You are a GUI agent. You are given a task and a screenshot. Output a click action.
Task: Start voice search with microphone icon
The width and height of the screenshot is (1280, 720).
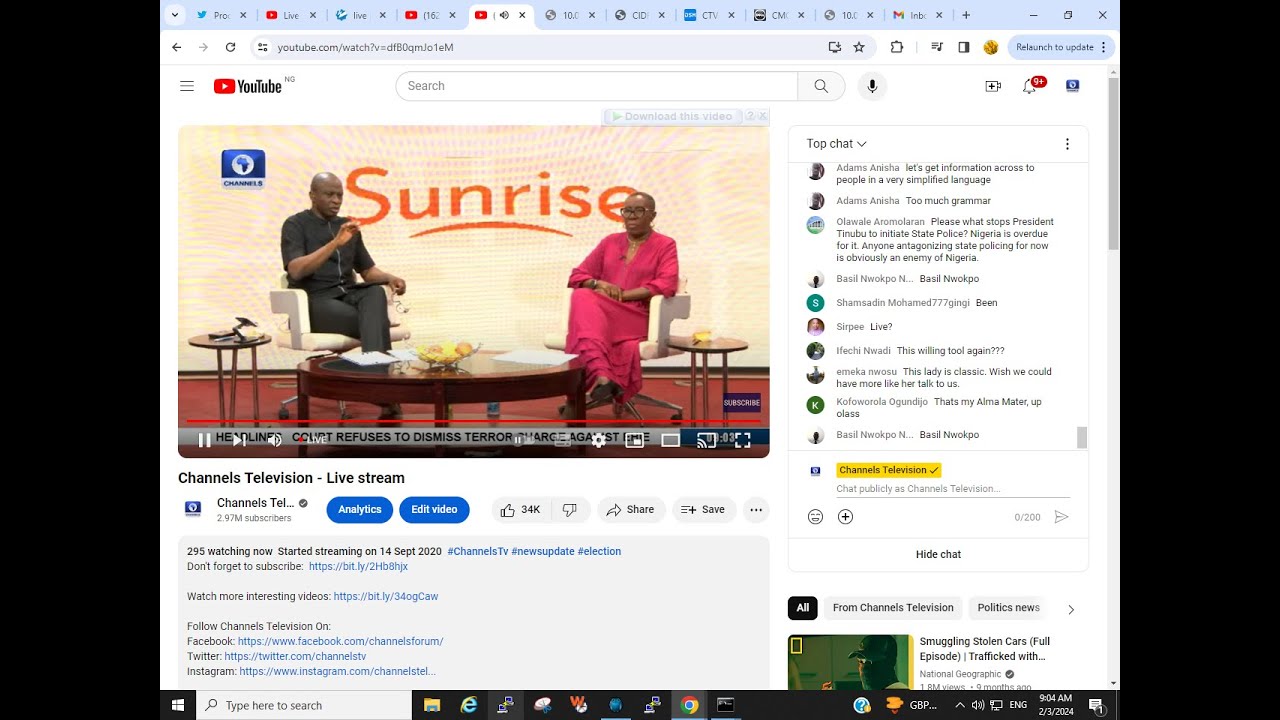pos(872,86)
